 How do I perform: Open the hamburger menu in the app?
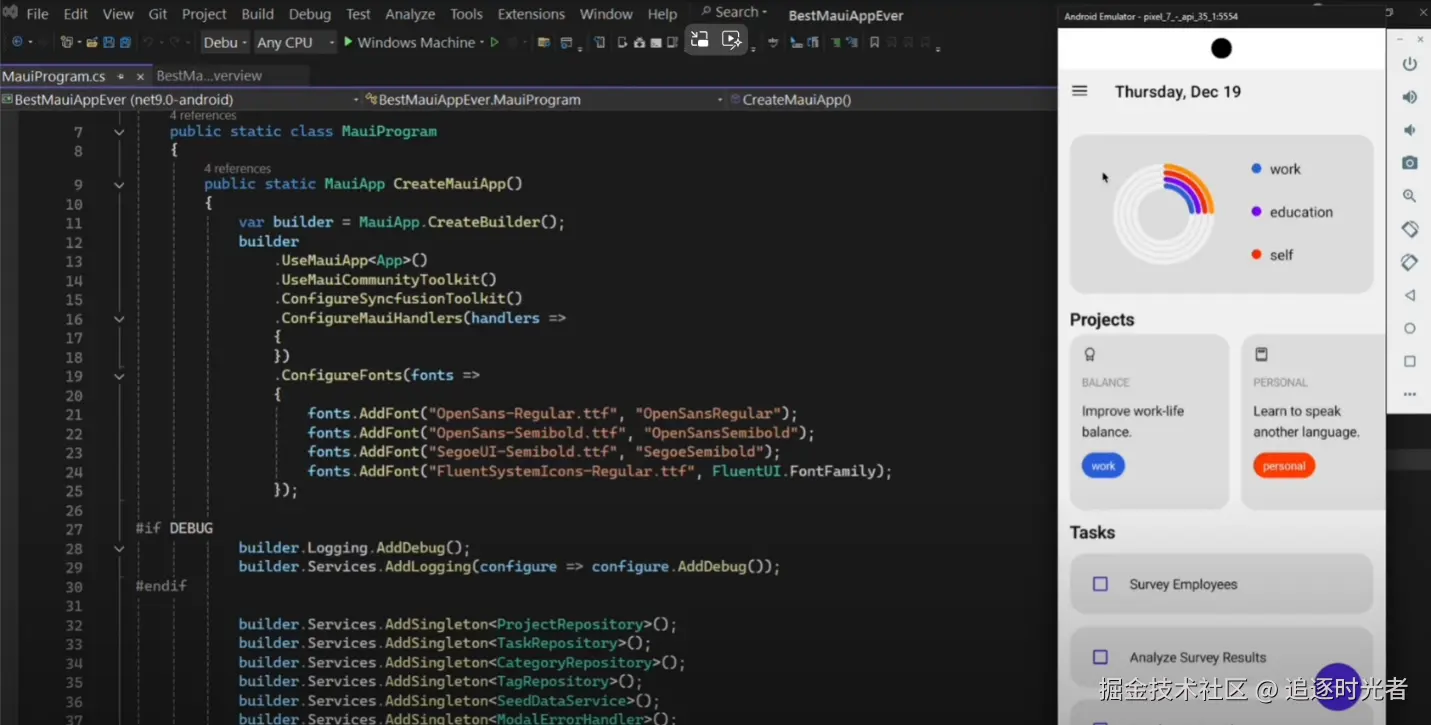1079,91
